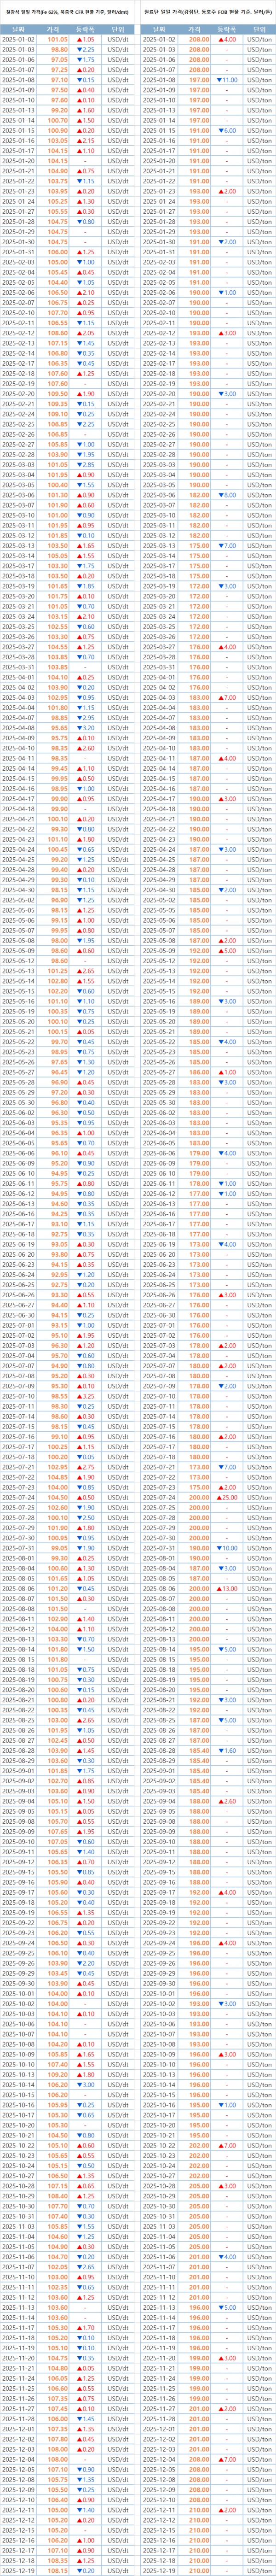This screenshot has width=276, height=2576.
Task: Click the blue down arrow in iron ore 2025-12-19 row
Action: coord(79,2570)
